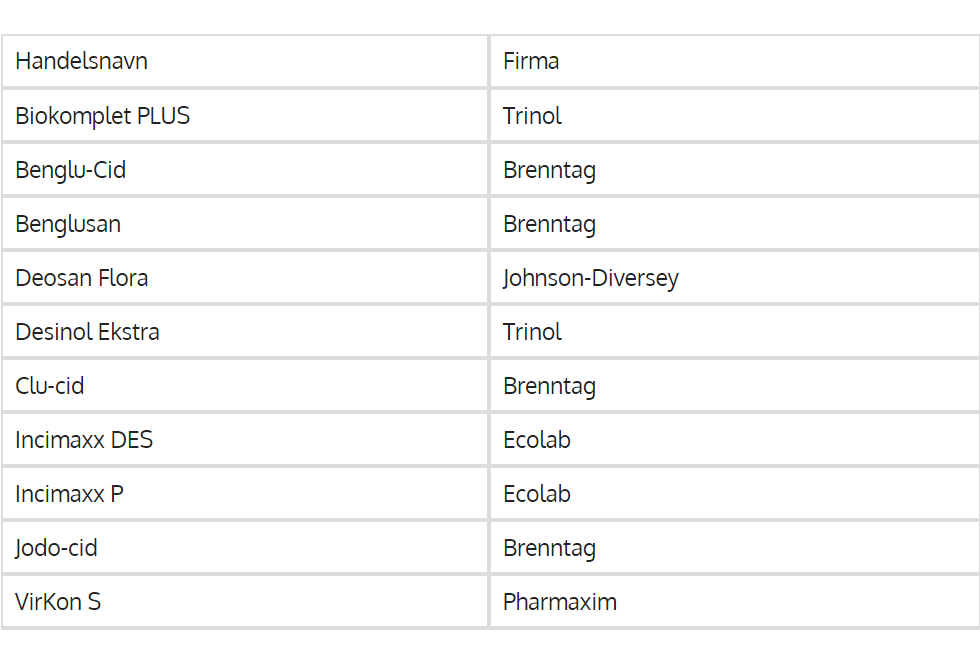Viewport: 980px width, 654px height.
Task: Click the Jodo-cid product name
Action: point(56,547)
